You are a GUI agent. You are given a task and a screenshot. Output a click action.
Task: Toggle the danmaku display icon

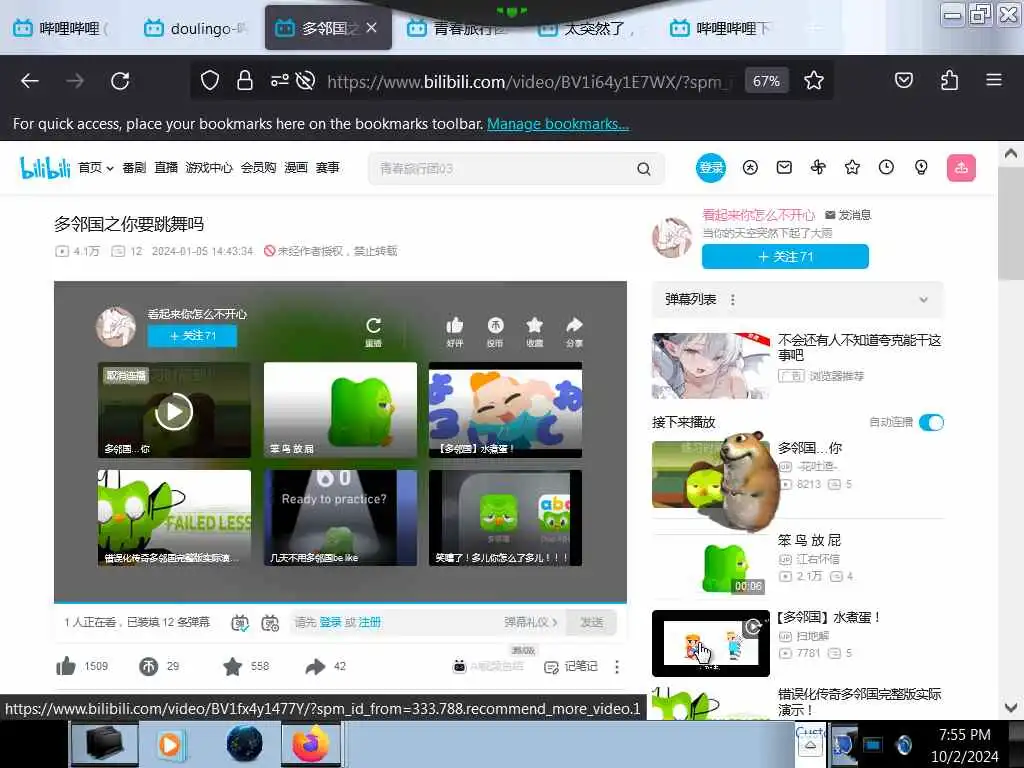coord(240,623)
